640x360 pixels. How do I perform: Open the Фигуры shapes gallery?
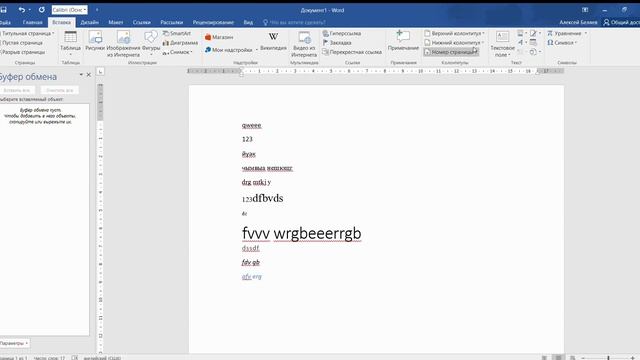pyautogui.click(x=151, y=43)
